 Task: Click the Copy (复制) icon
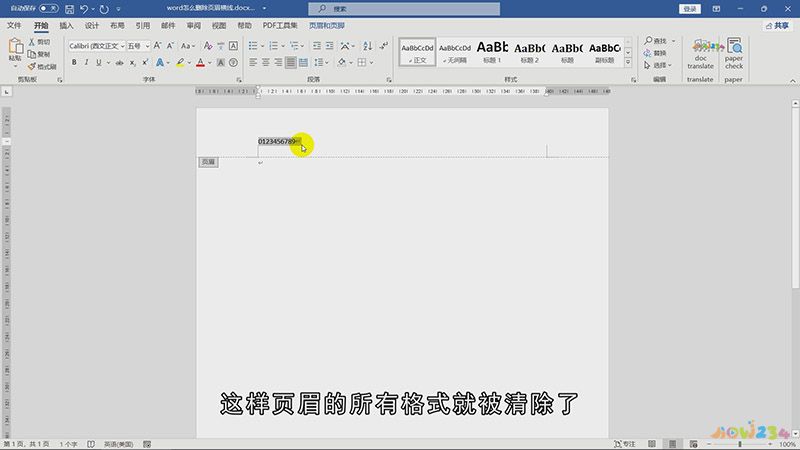(x=32, y=54)
